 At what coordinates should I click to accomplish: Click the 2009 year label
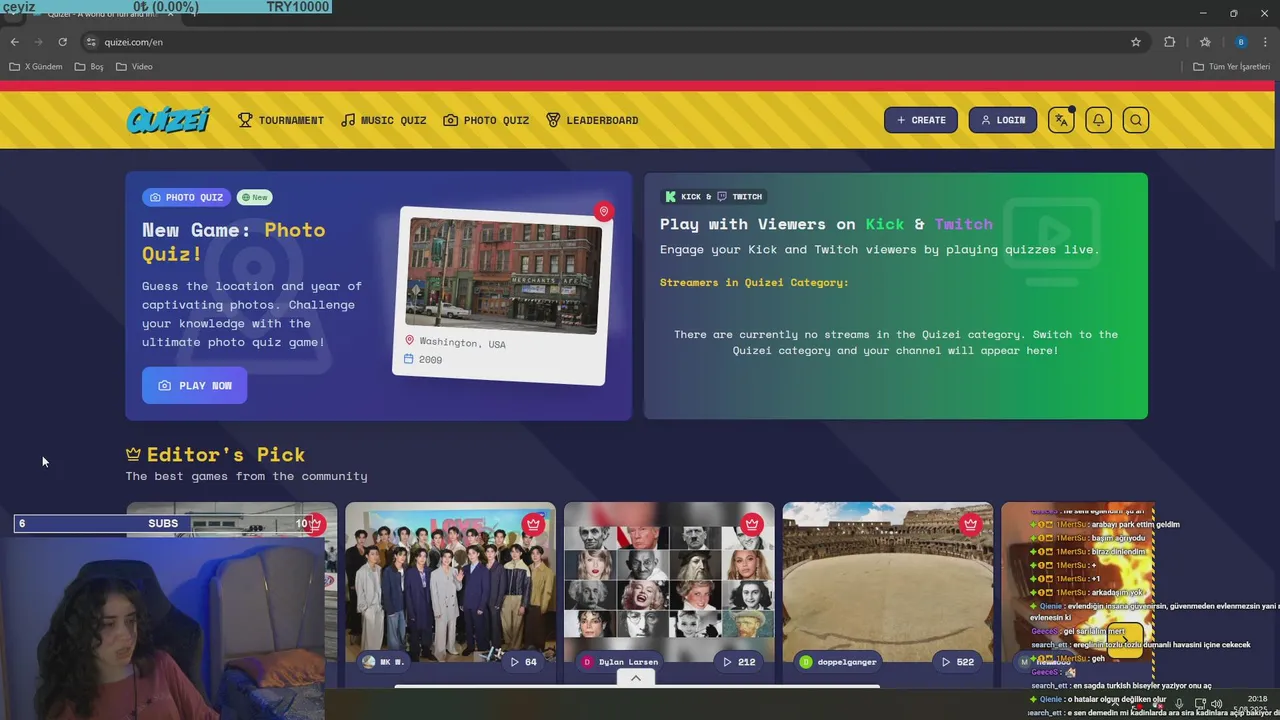click(430, 360)
